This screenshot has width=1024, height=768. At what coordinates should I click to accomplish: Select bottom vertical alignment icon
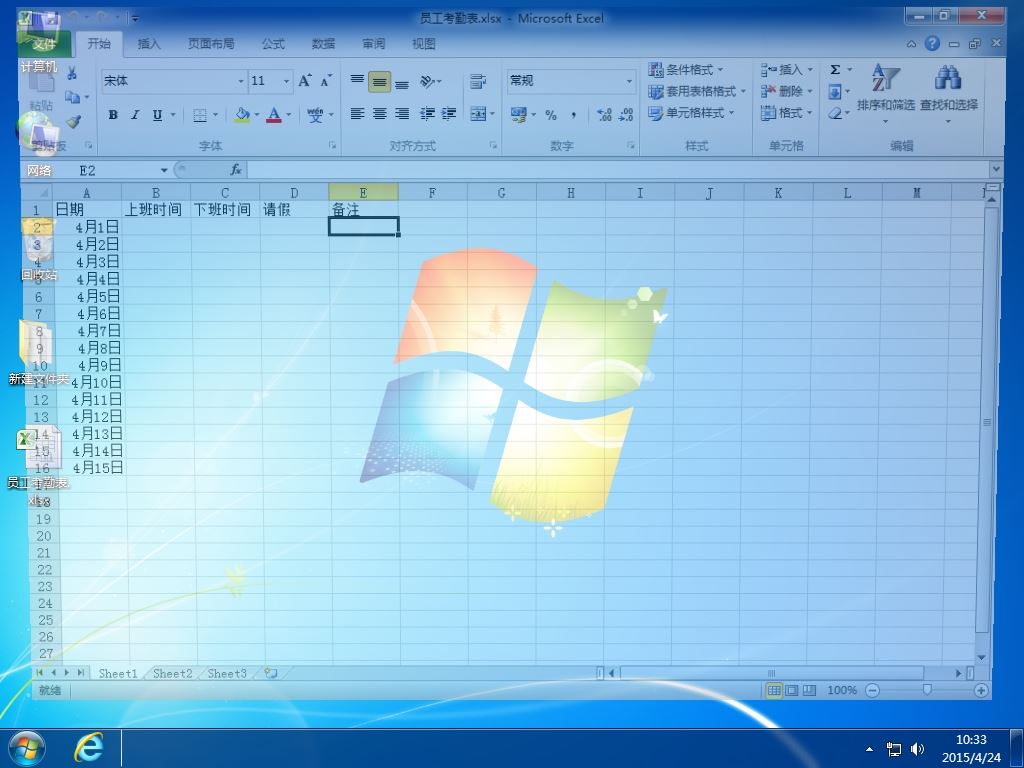[x=402, y=84]
